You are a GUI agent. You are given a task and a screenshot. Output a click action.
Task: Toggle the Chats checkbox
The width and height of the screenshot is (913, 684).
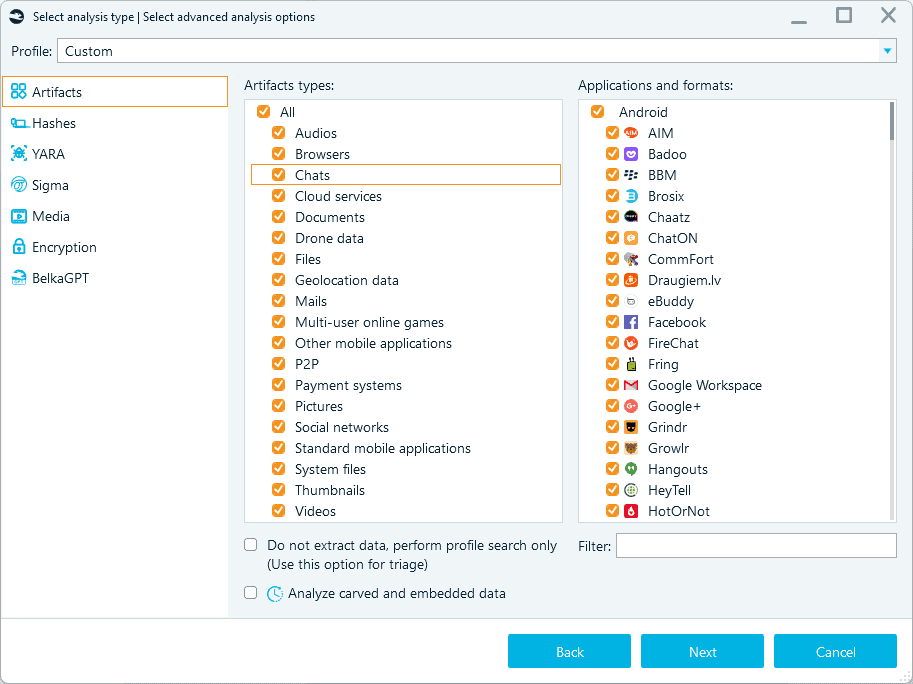279,175
